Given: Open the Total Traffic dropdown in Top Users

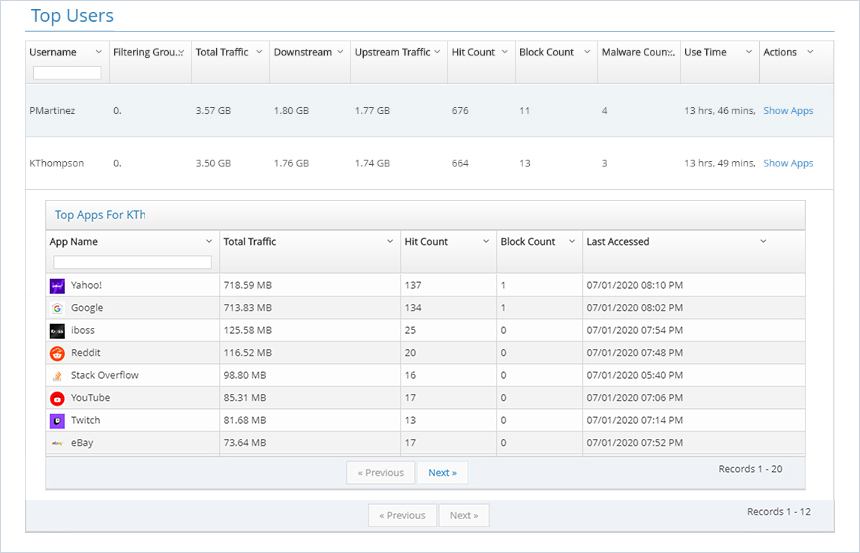Looking at the screenshot, I should [x=259, y=52].
